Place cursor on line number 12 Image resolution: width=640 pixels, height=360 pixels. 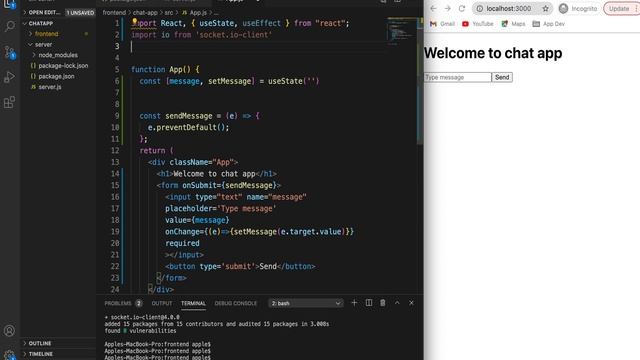click(x=115, y=151)
